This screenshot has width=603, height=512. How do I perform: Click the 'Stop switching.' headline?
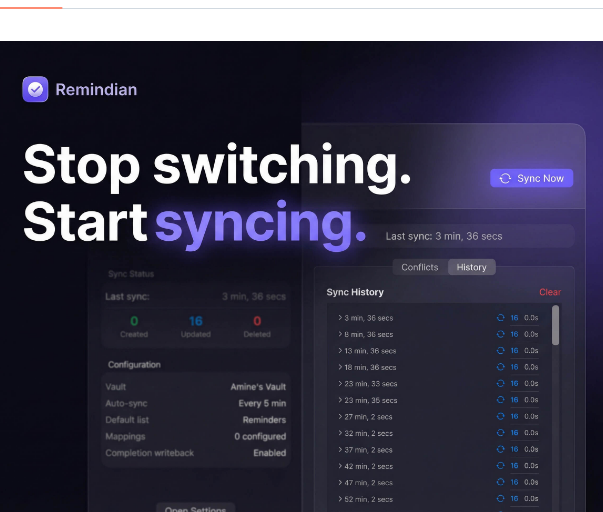pos(217,166)
